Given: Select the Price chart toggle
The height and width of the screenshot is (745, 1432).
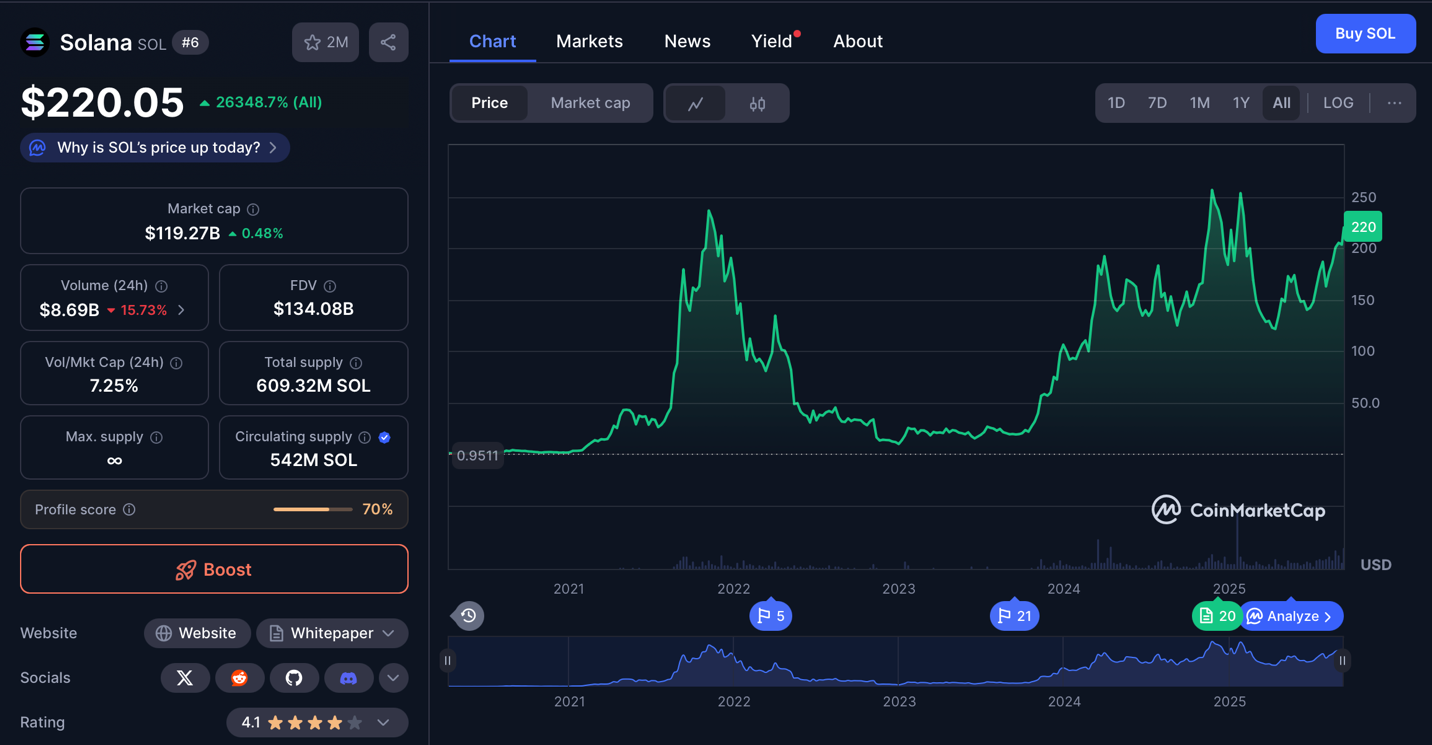Looking at the screenshot, I should click(490, 103).
